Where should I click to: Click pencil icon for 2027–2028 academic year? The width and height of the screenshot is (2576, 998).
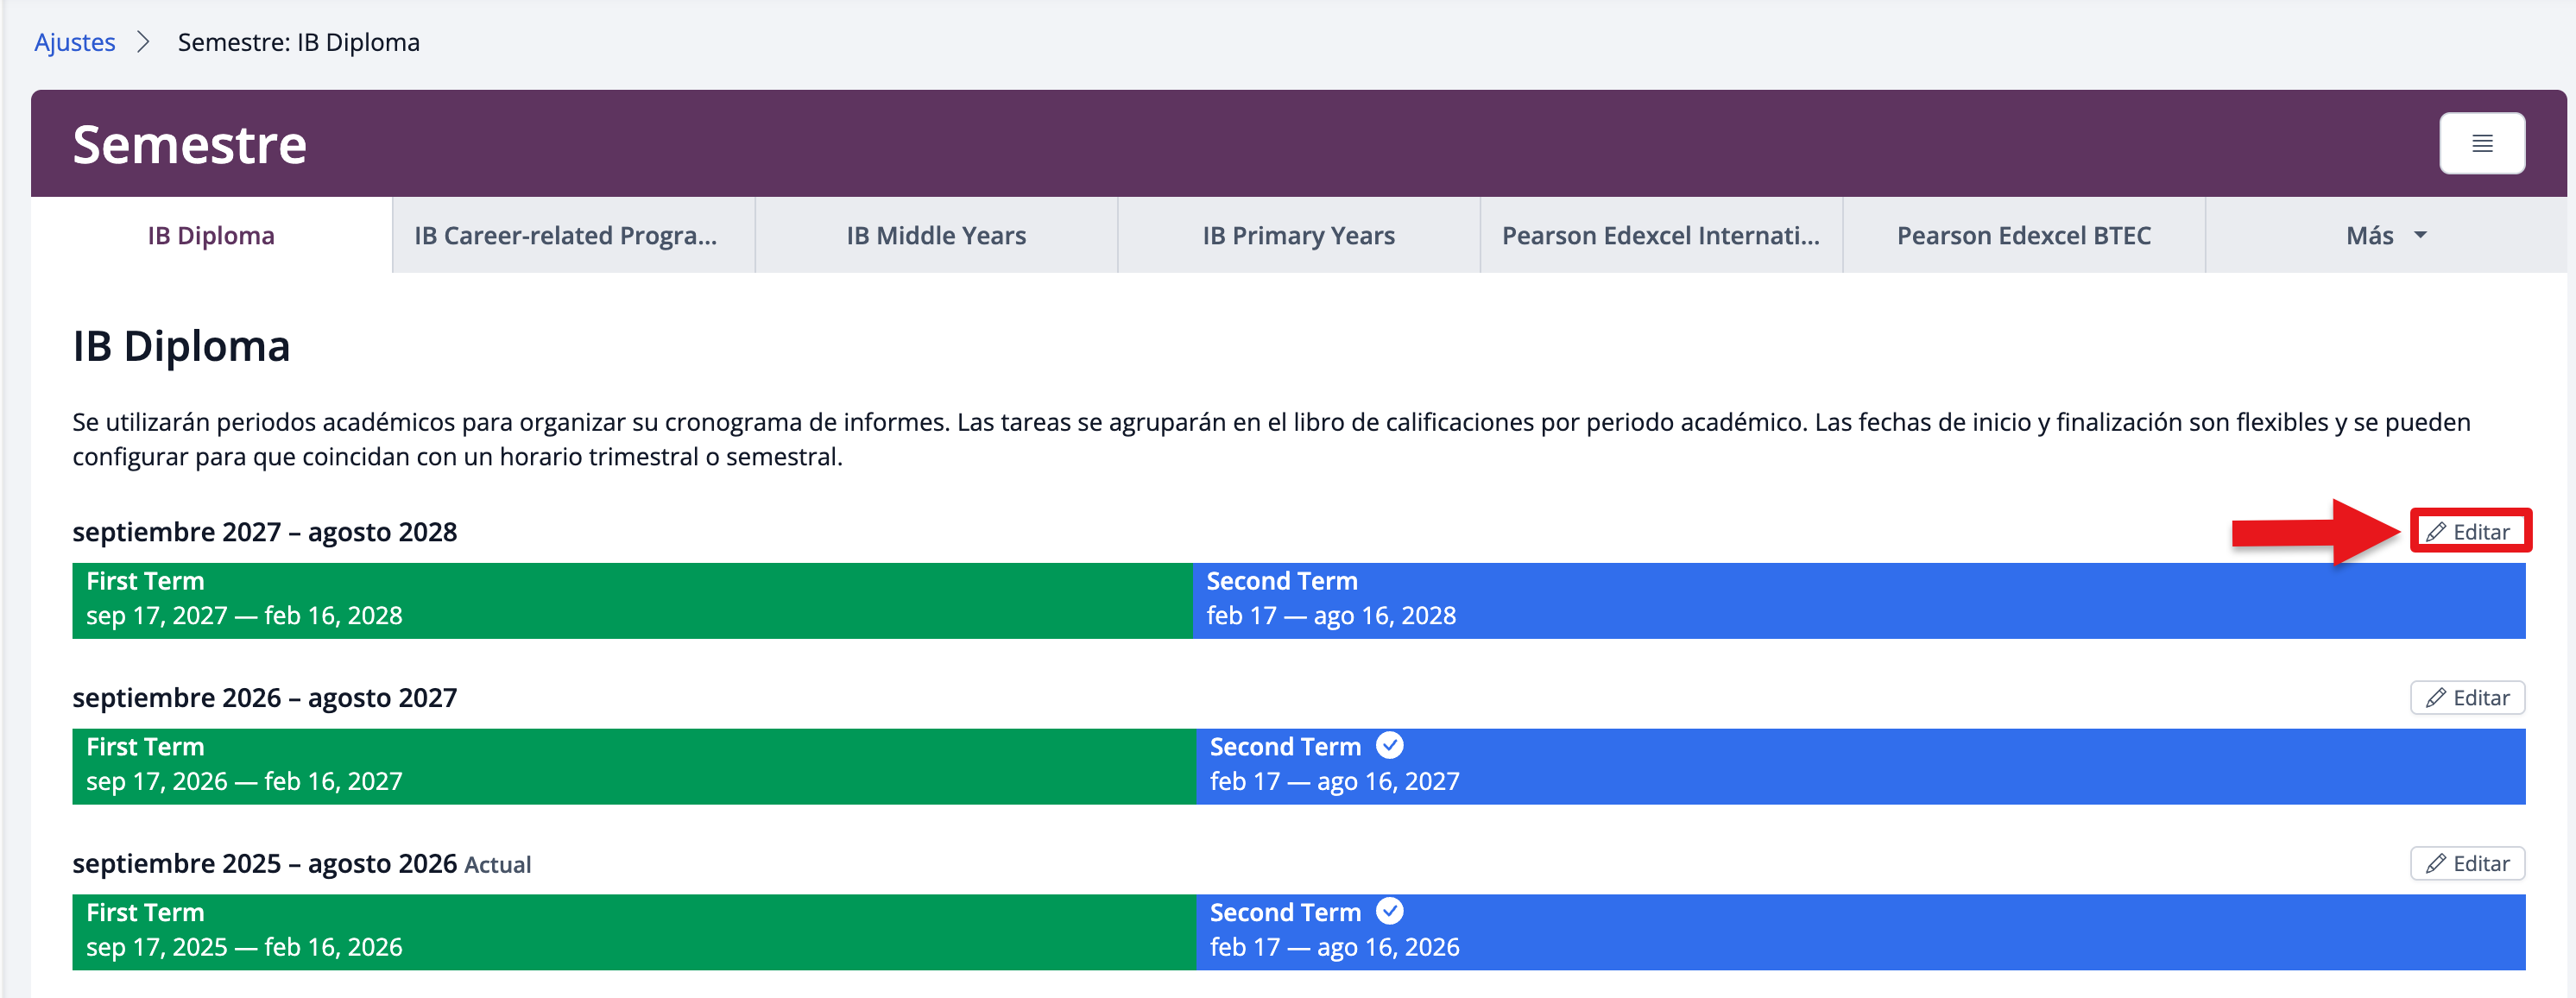click(x=2436, y=532)
